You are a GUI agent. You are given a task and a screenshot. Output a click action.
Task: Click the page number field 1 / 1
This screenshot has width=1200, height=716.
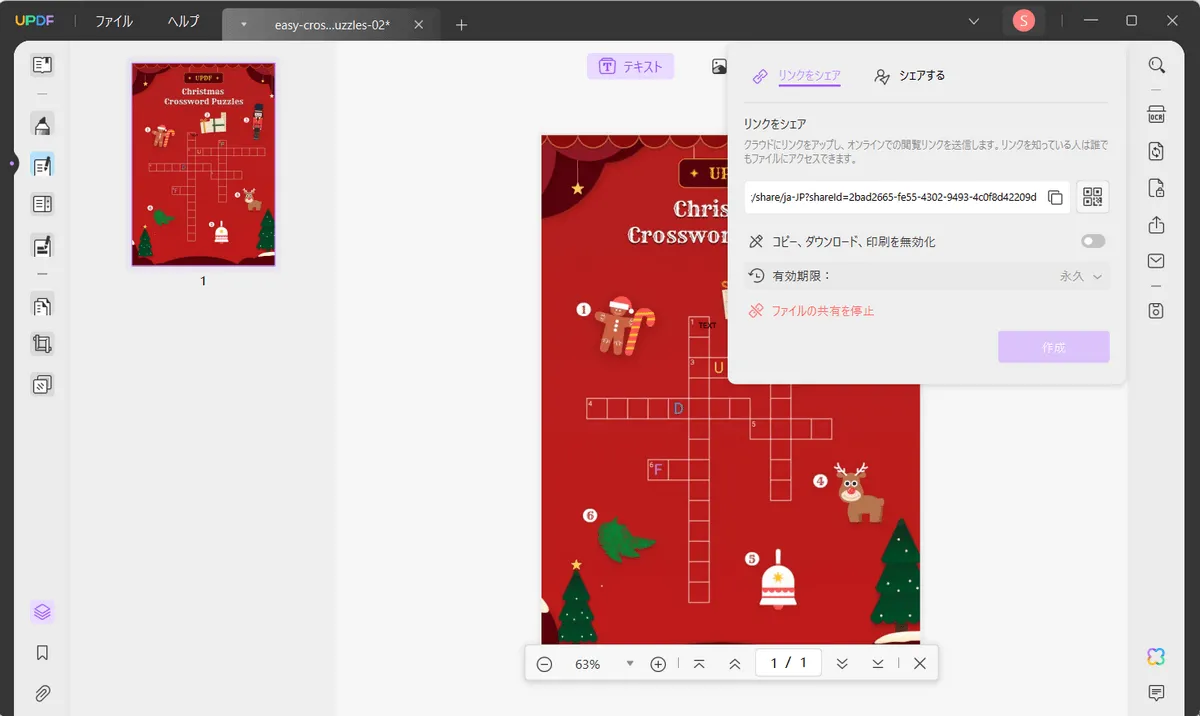[x=788, y=664]
